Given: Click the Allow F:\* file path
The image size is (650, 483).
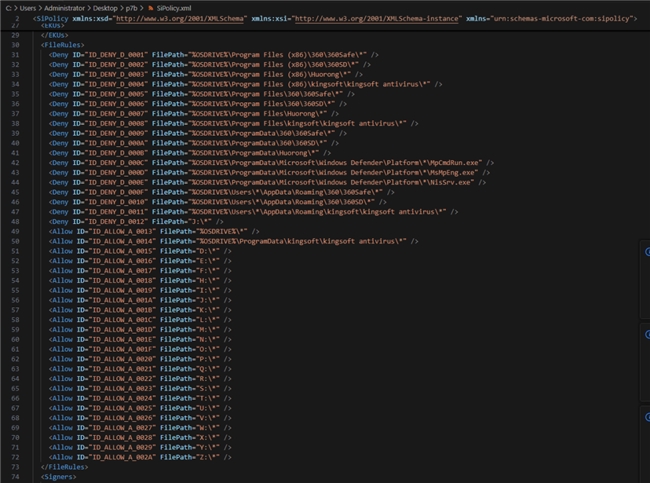Looking at the screenshot, I should tap(208, 271).
